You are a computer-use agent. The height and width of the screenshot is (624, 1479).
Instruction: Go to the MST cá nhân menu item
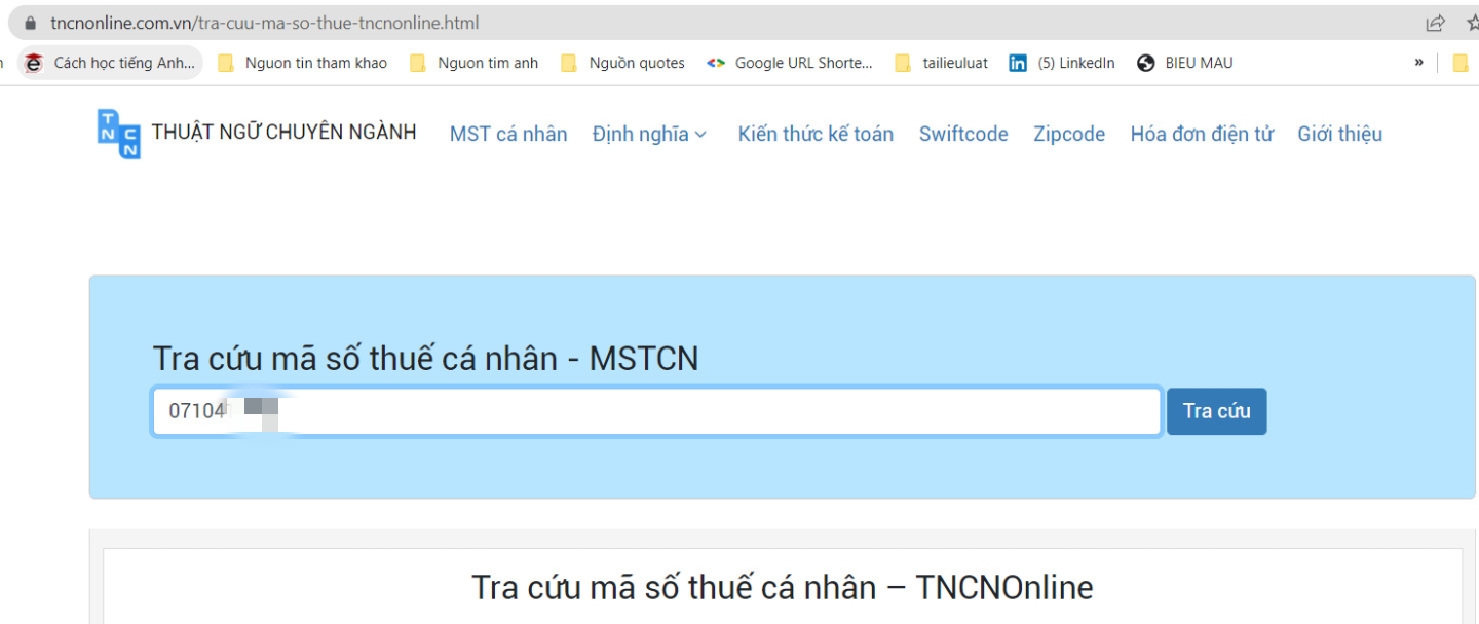(508, 134)
